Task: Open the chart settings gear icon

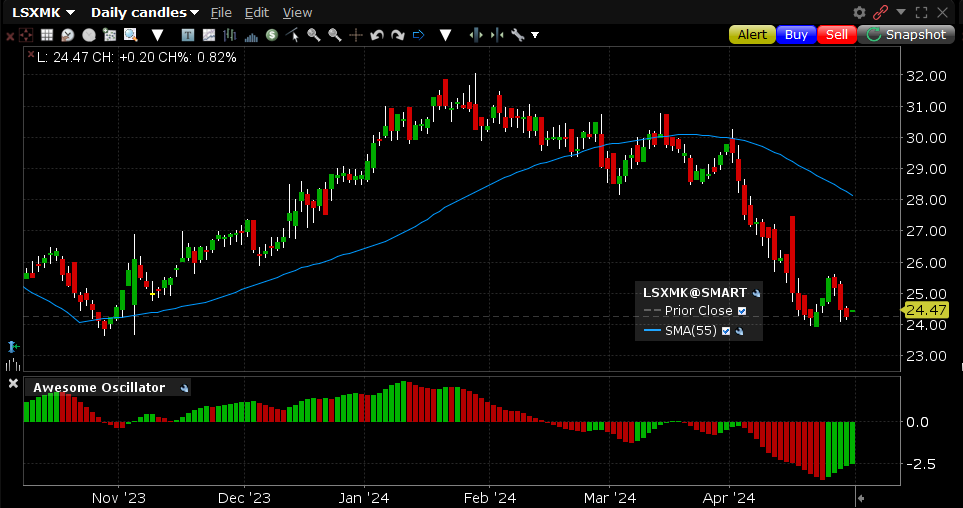Action: point(859,12)
